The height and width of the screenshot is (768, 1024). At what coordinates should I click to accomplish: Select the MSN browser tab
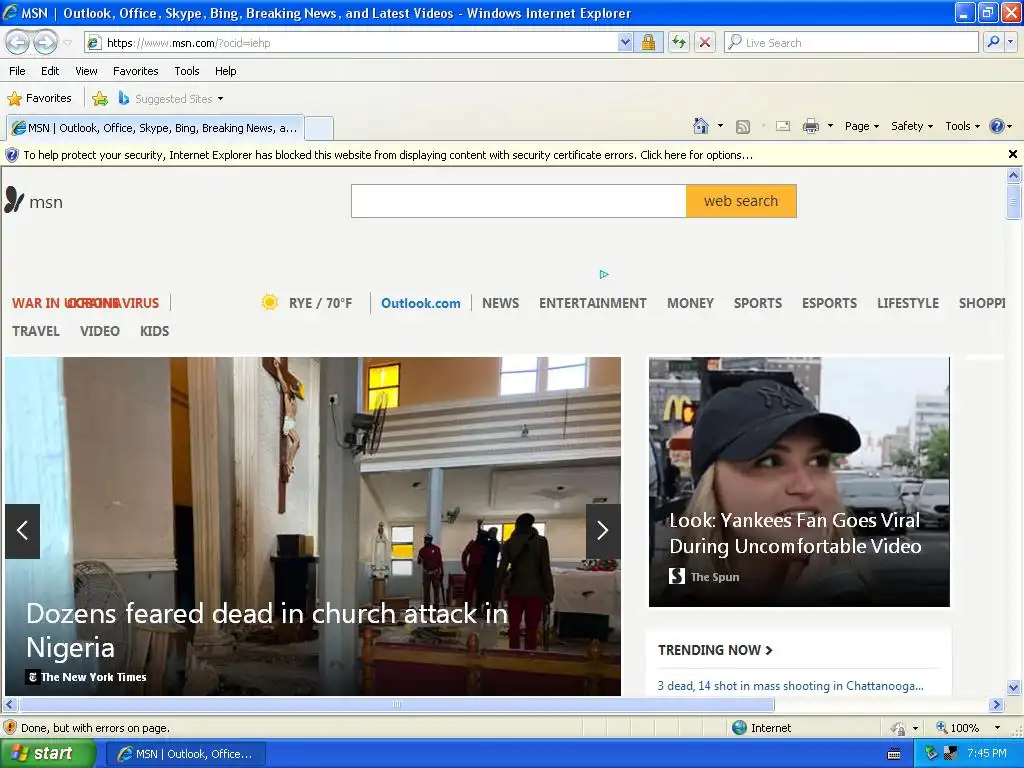tap(155, 128)
